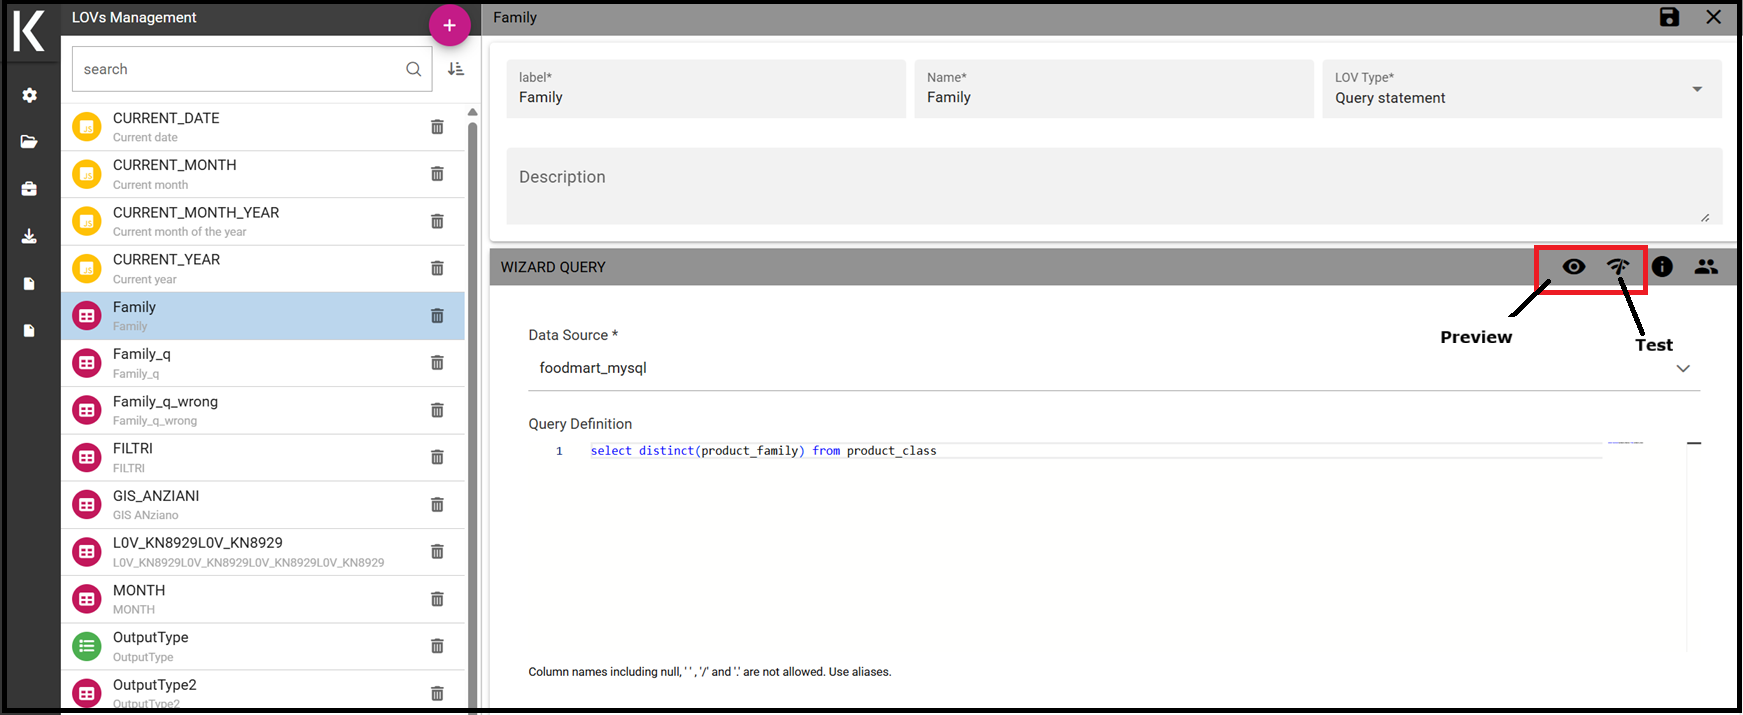Select LOV_KN8929LOV_KN8929 list item
This screenshot has height=715, width=1743.
263,552
